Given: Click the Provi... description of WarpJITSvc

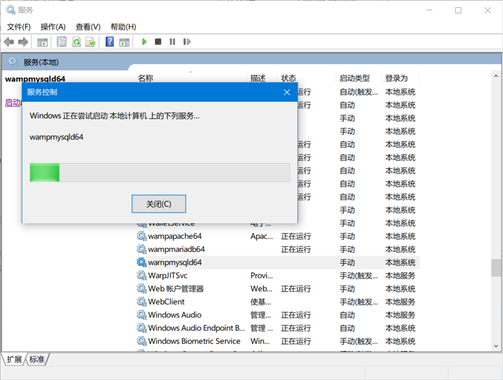Looking at the screenshot, I should pyautogui.click(x=262, y=275).
